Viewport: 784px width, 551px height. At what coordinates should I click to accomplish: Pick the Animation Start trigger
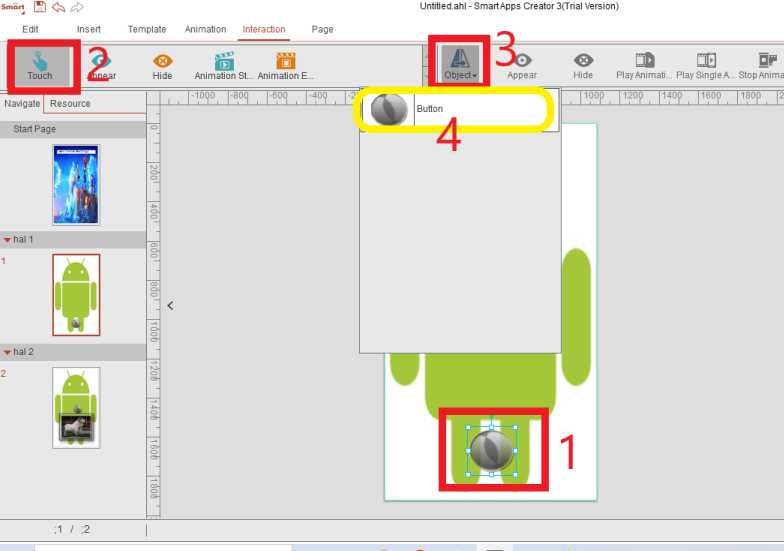tap(224, 67)
